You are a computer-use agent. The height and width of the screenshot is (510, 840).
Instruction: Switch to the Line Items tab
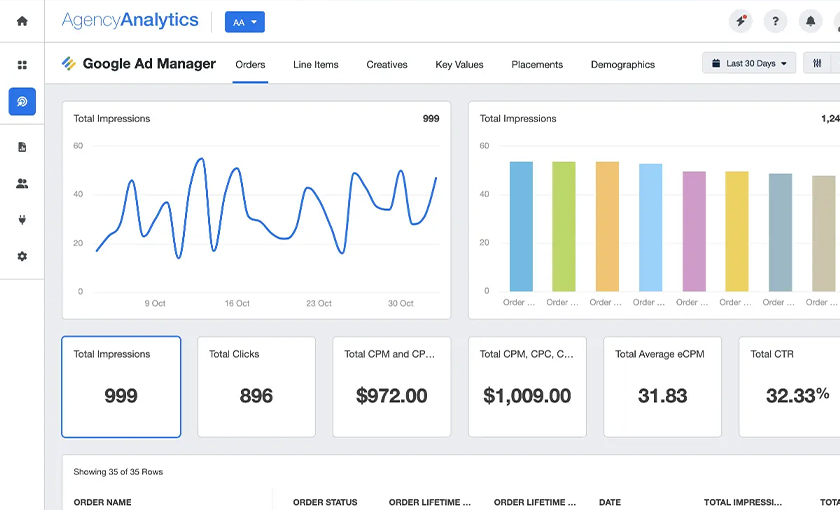315,65
